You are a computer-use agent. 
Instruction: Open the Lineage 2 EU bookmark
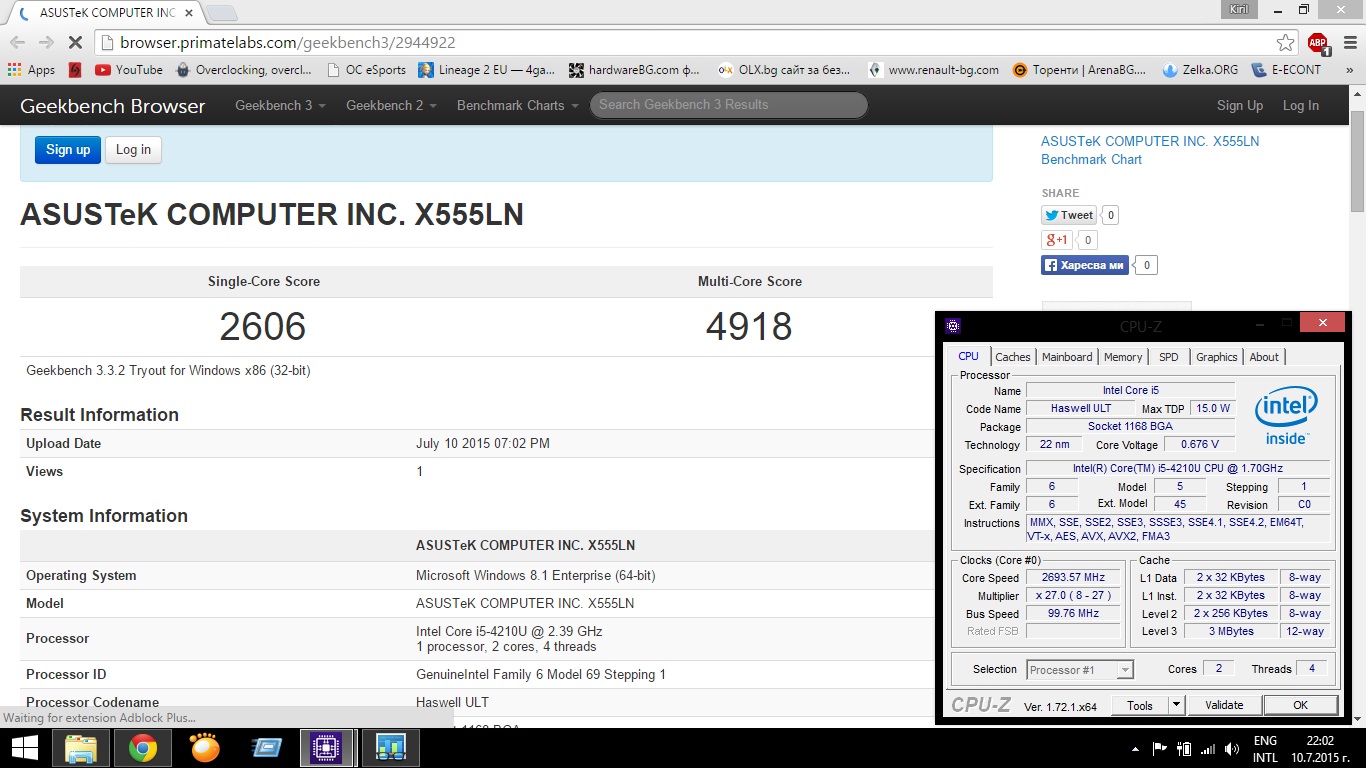click(x=487, y=70)
